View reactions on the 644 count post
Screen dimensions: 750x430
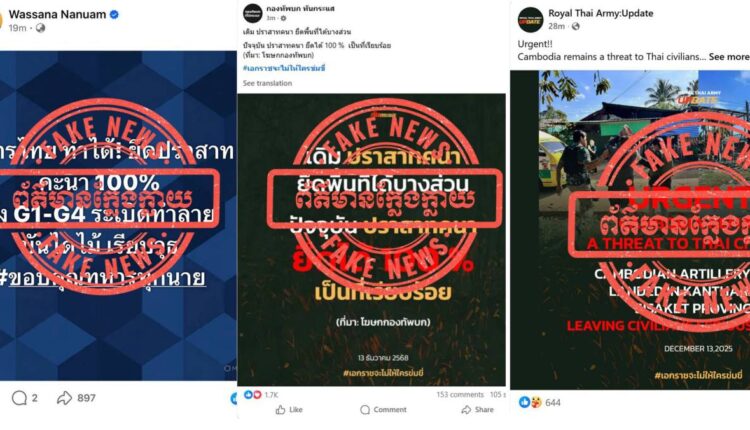coord(530,402)
